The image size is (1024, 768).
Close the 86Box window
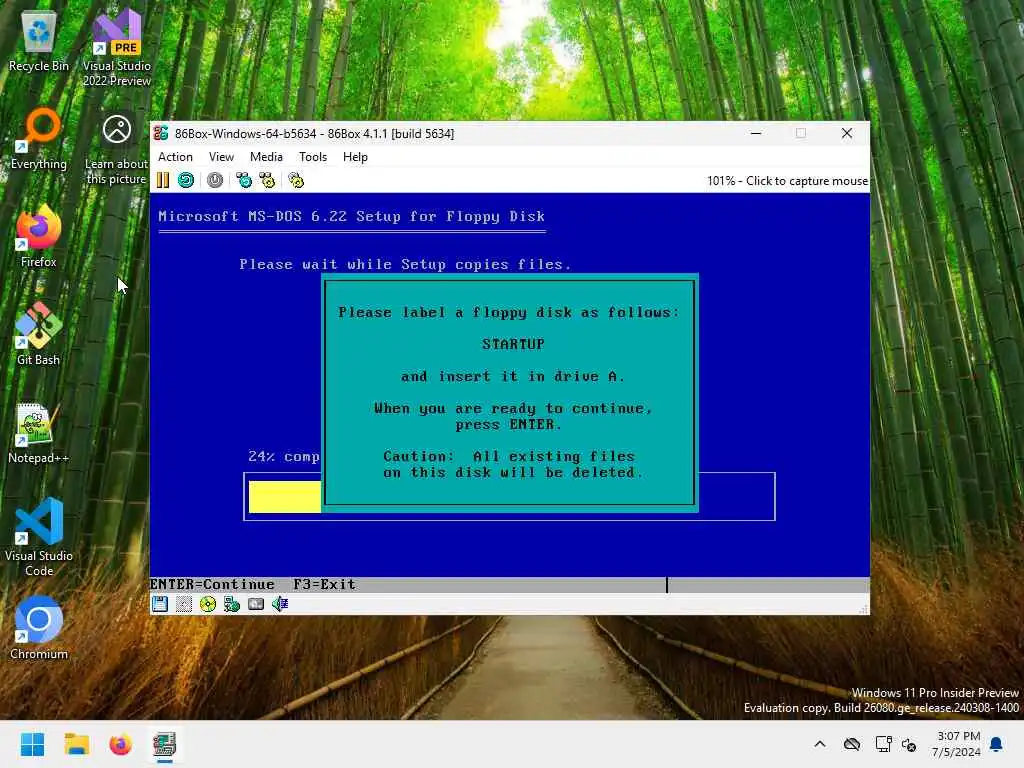[x=847, y=133]
